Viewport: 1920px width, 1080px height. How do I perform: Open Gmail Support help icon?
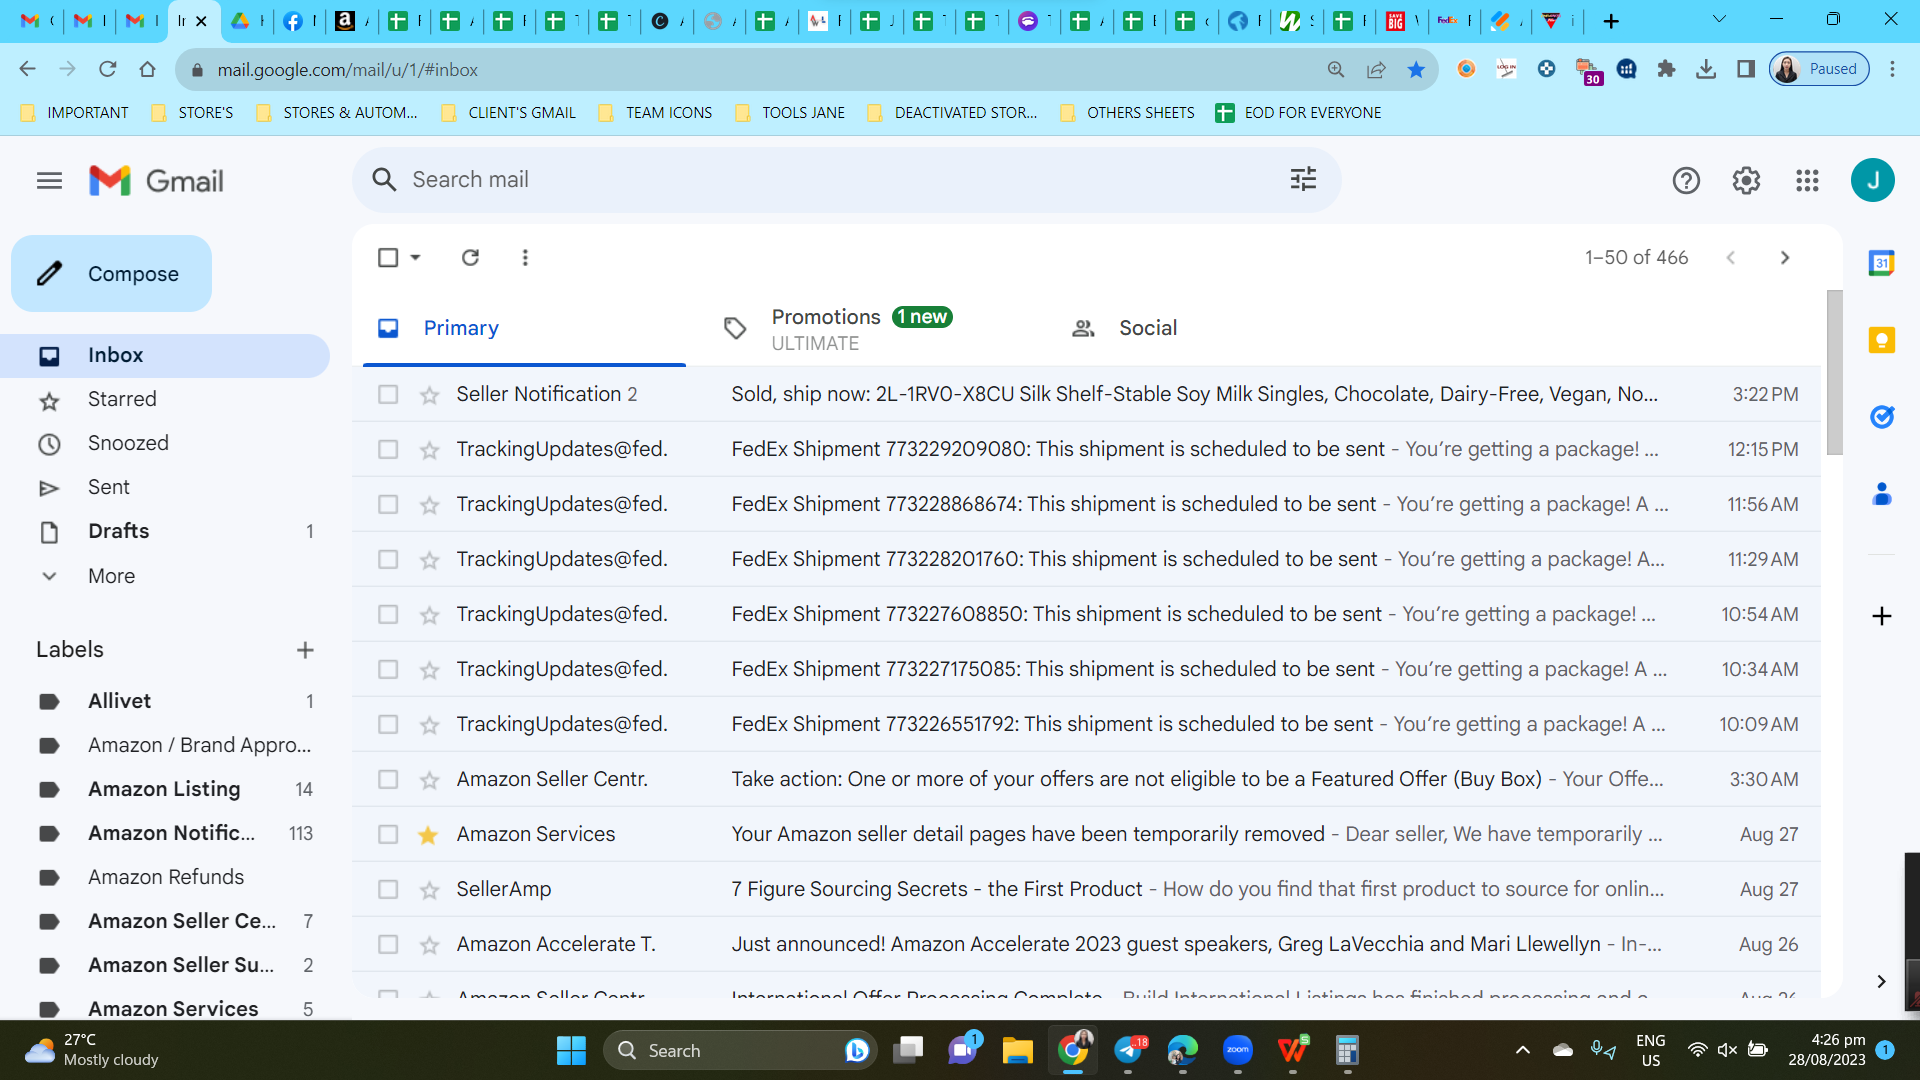point(1686,181)
